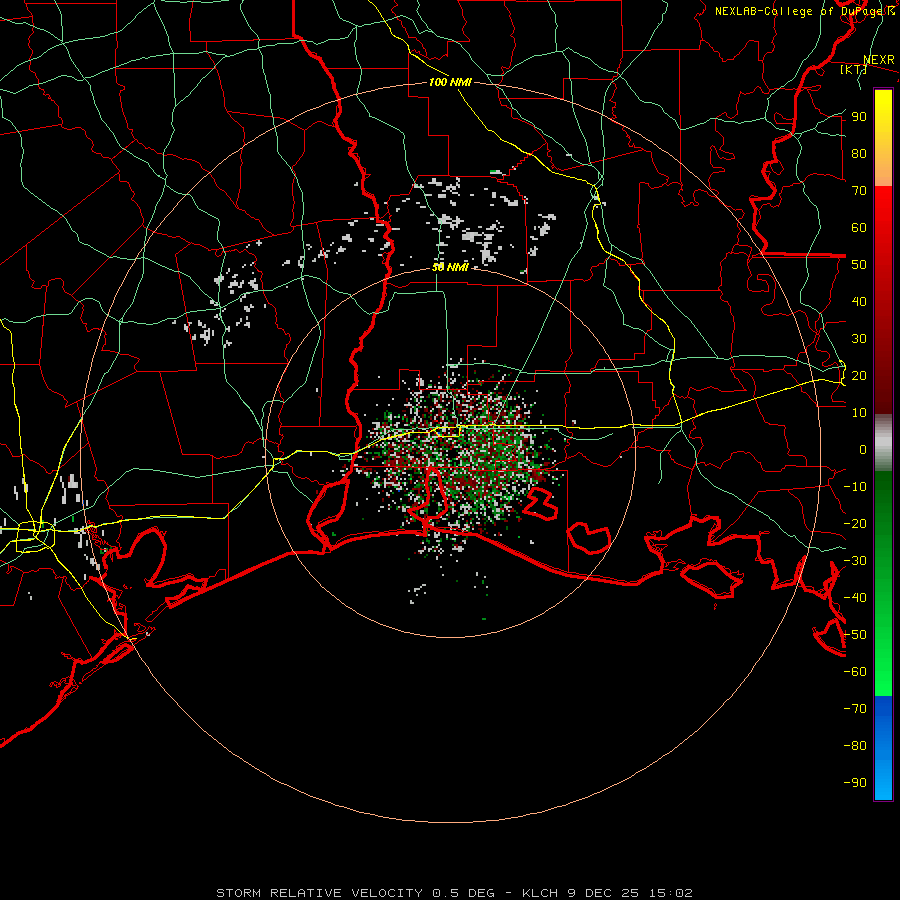Click the -80 value on the velocity scale
The height and width of the screenshot is (900, 900).
point(855,746)
